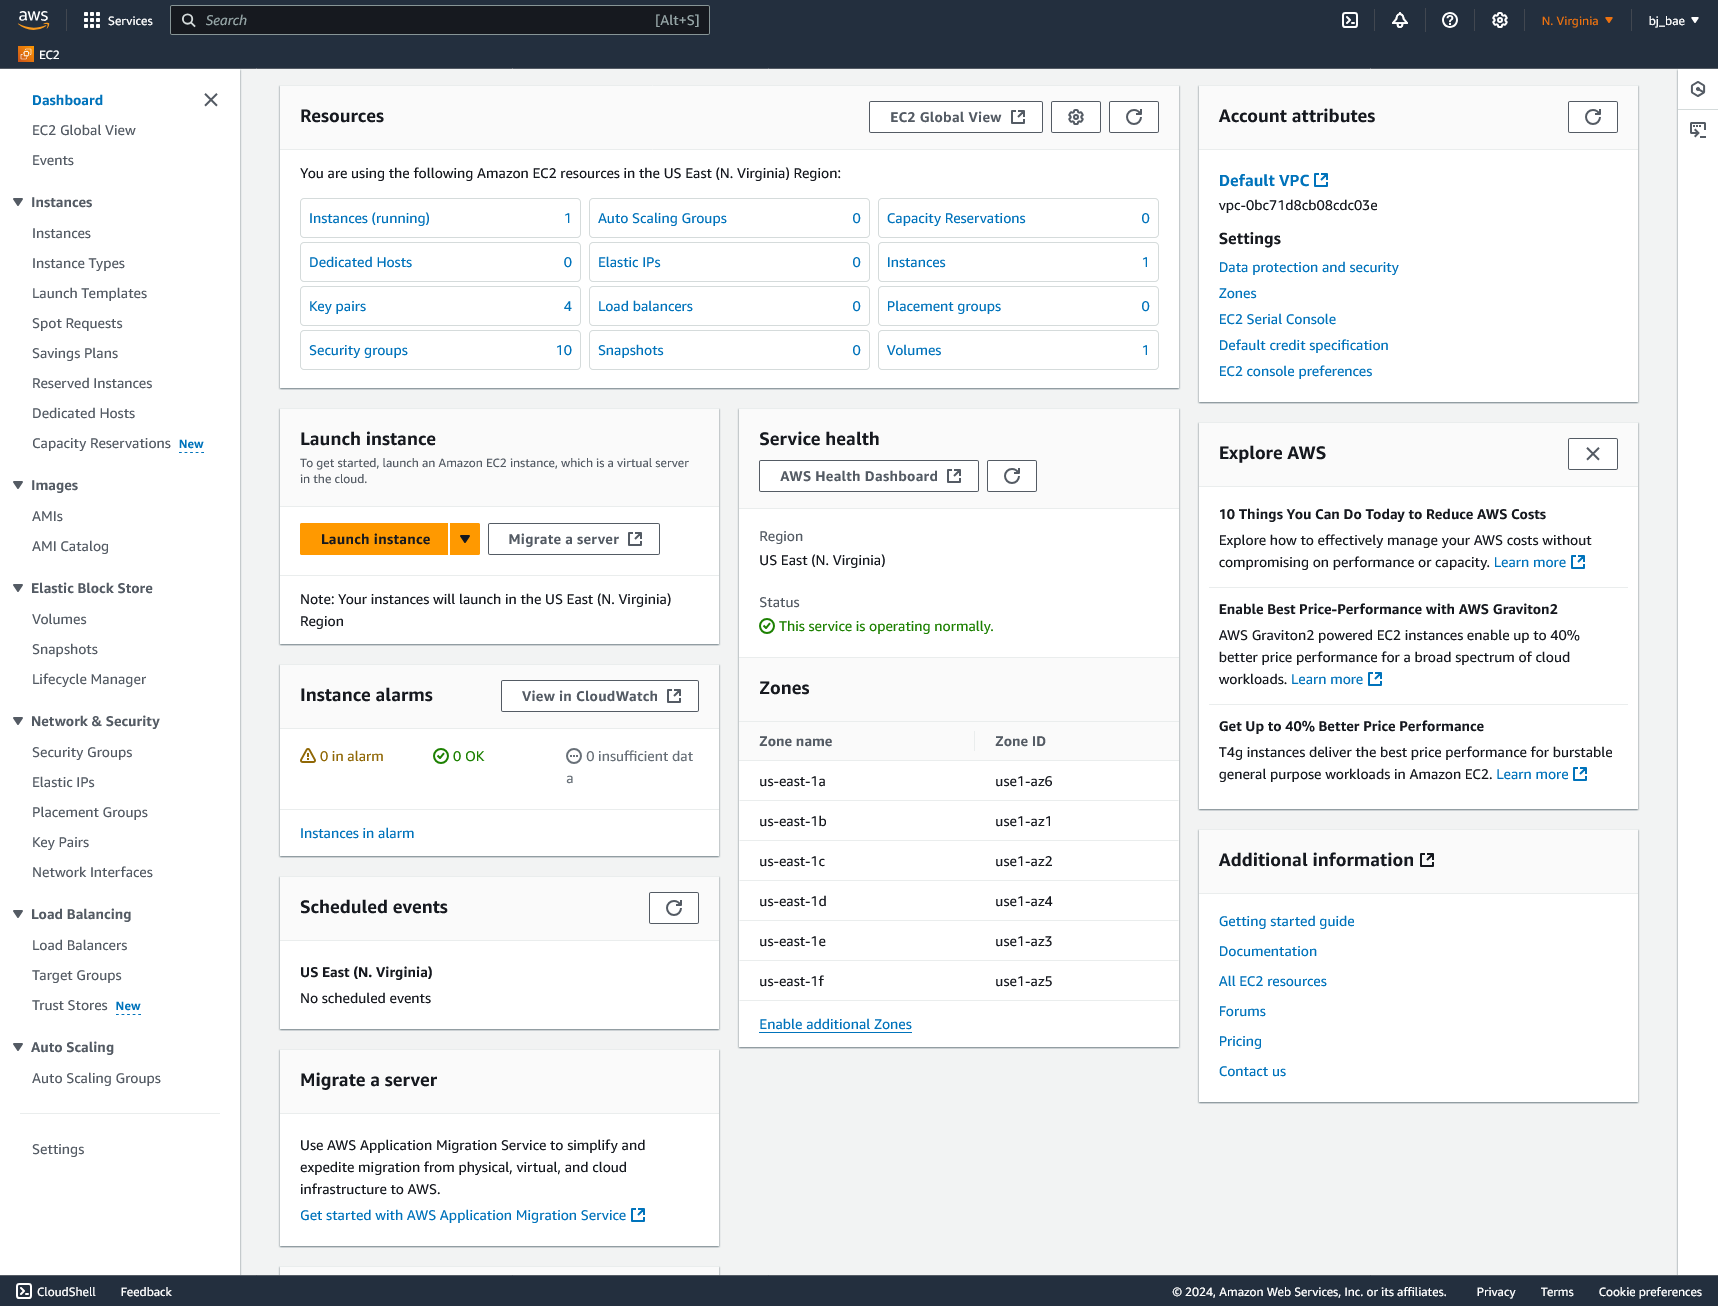Open the notifications bell icon

1400,20
